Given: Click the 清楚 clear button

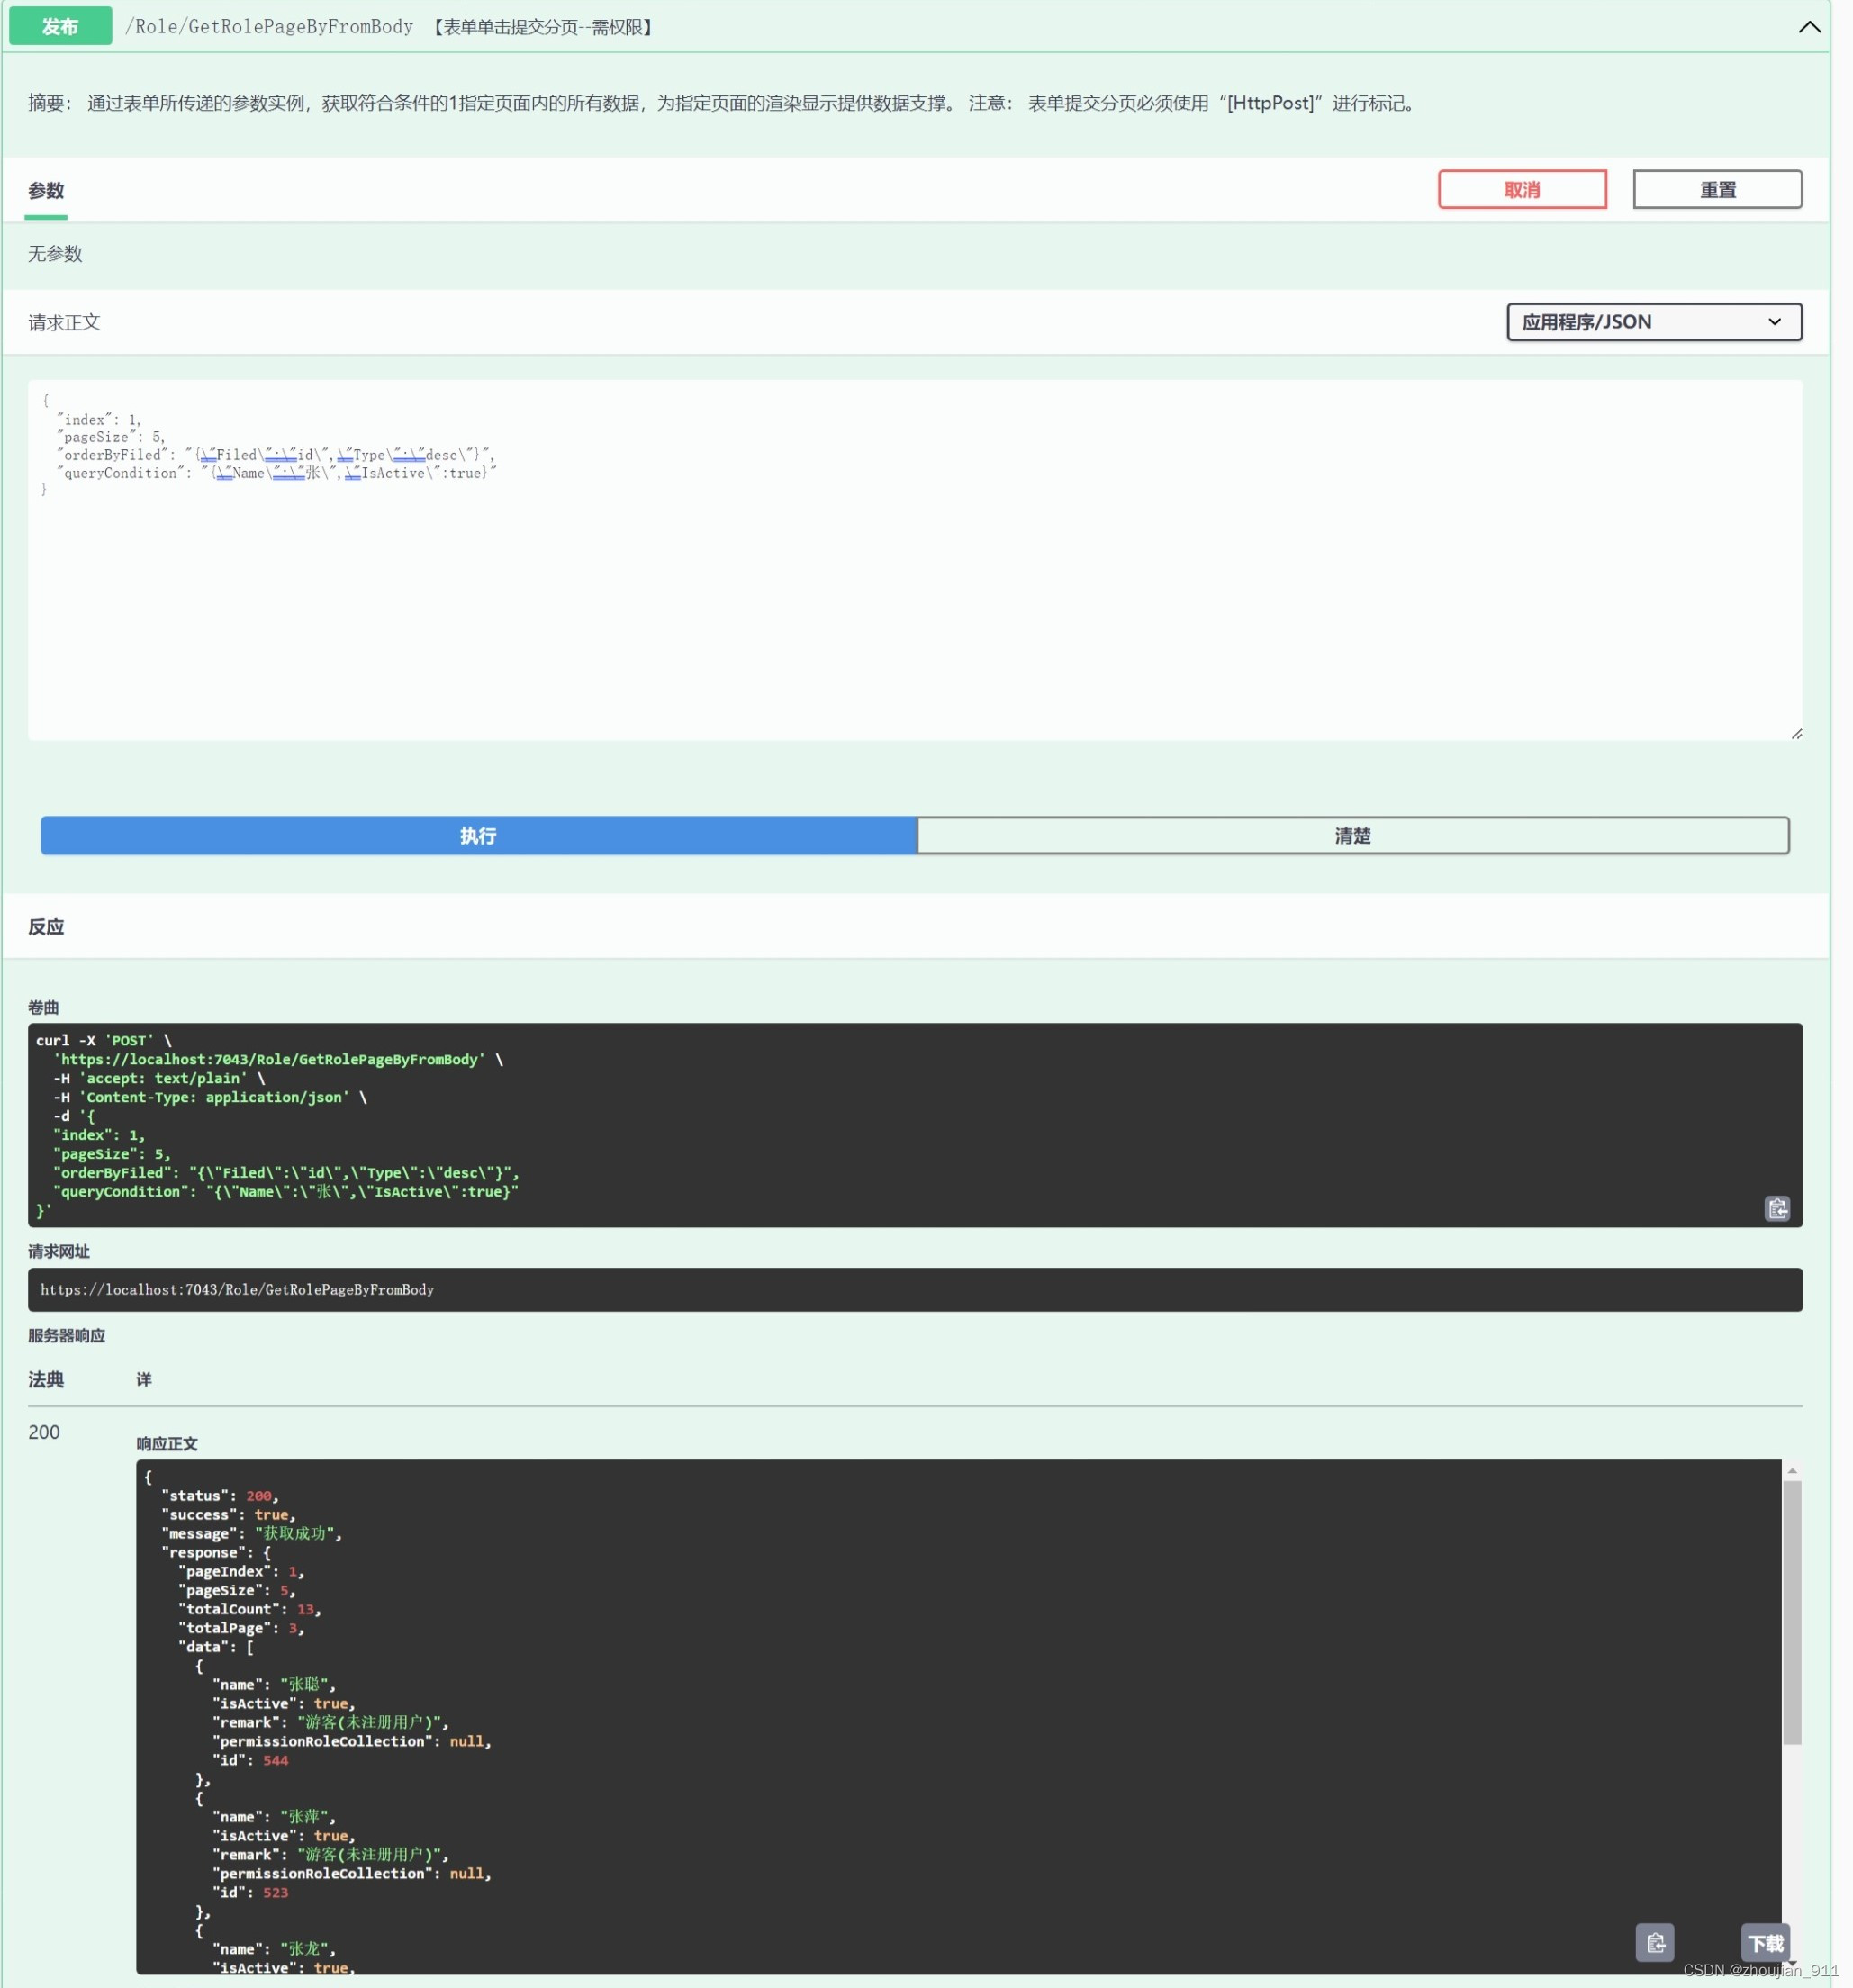Looking at the screenshot, I should (1352, 835).
